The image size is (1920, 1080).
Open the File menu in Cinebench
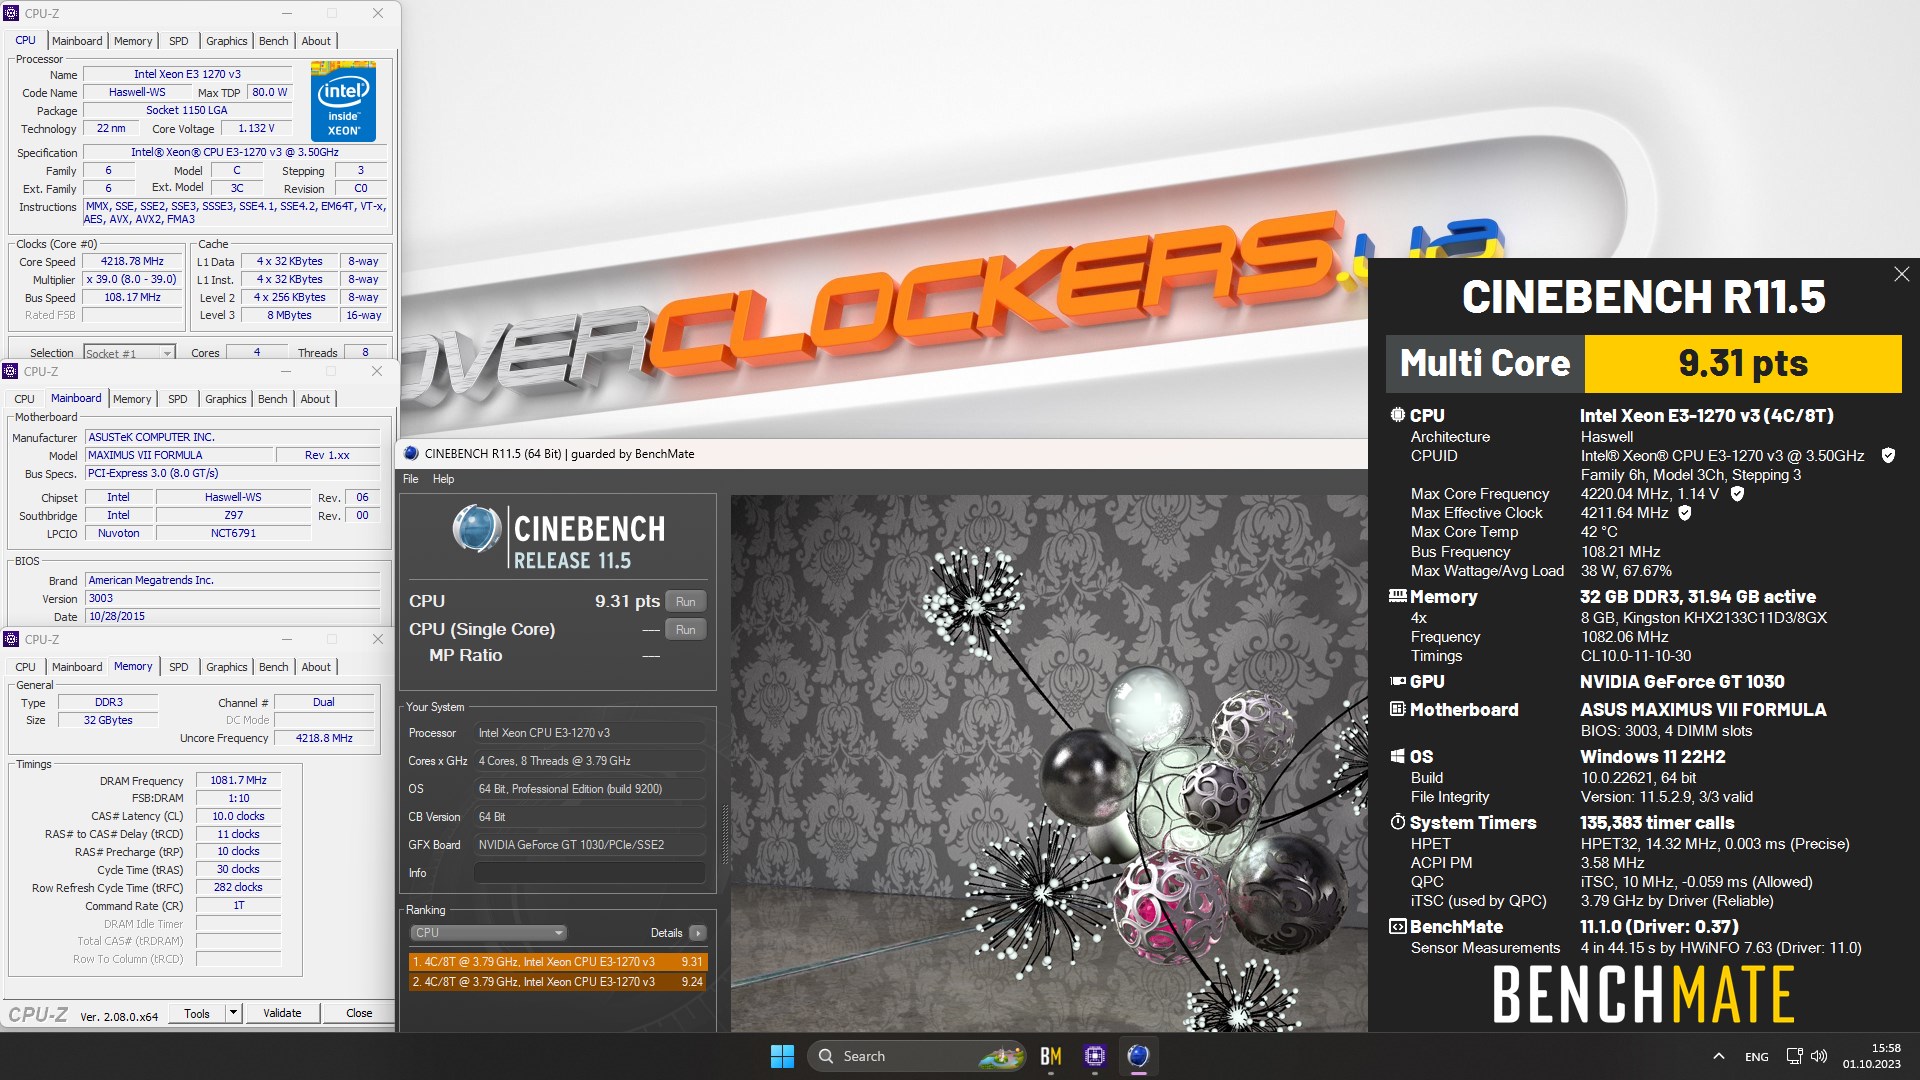pos(410,479)
